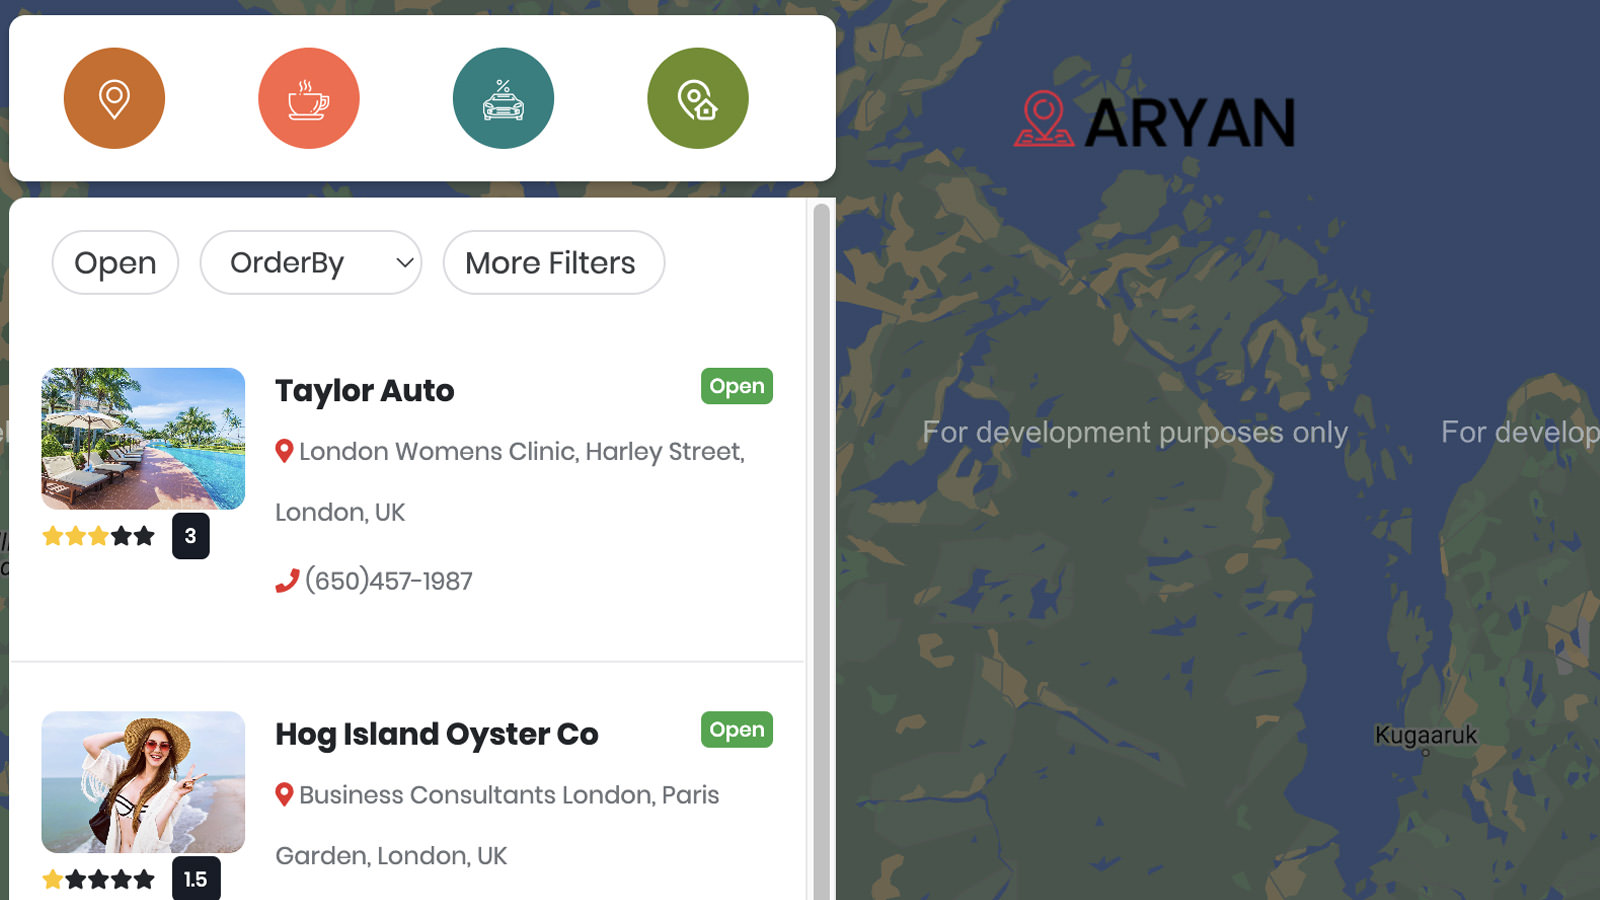Click the phone icon for Taylor Auto
1600x900 pixels.
pyautogui.click(x=287, y=581)
